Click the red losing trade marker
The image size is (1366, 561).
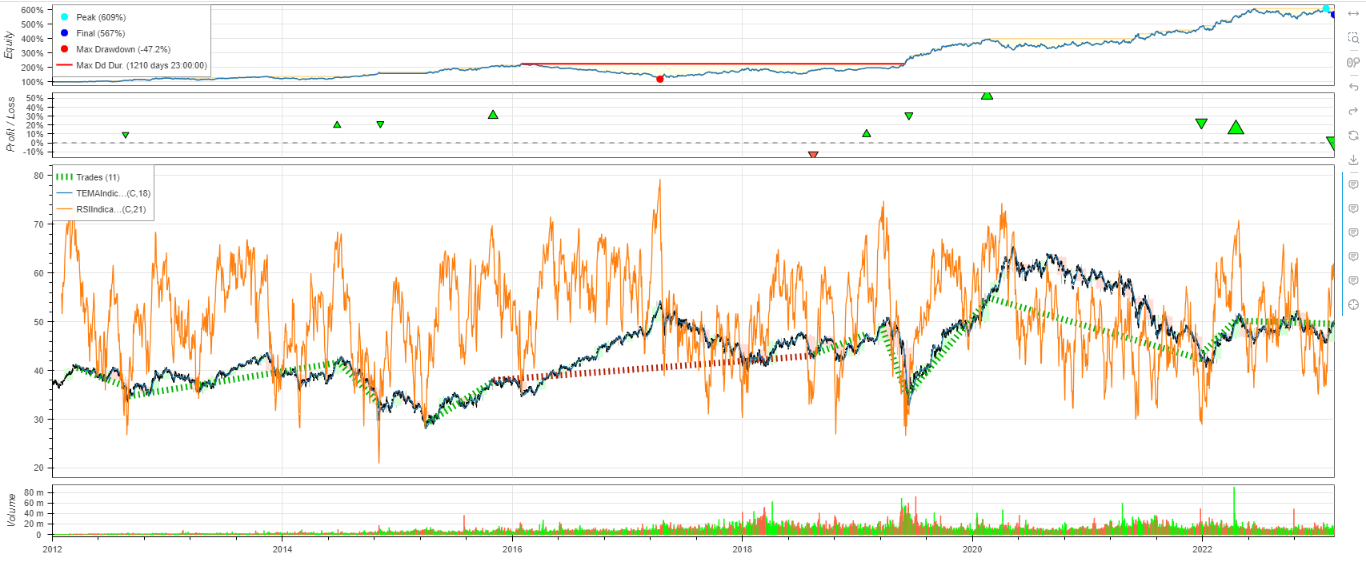pos(813,155)
